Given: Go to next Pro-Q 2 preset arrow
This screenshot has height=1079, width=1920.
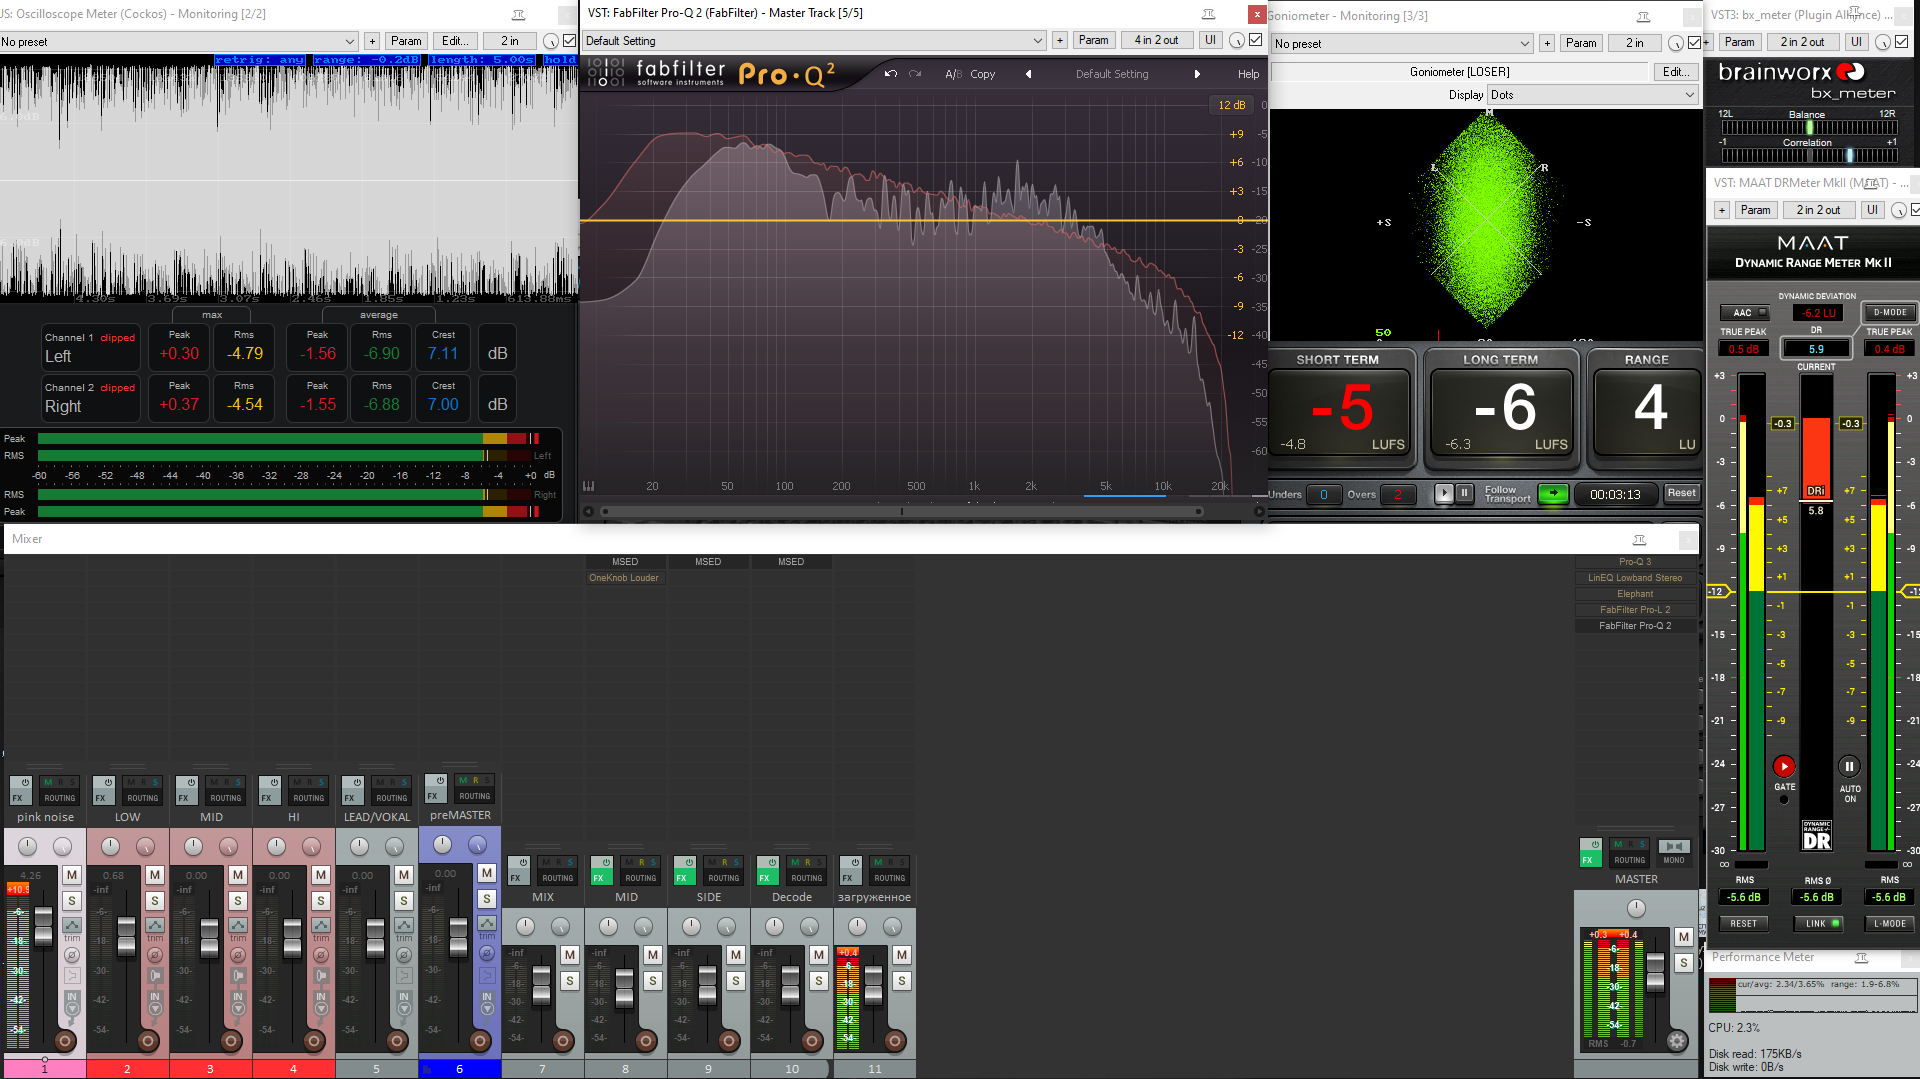Looking at the screenshot, I should 1197,74.
